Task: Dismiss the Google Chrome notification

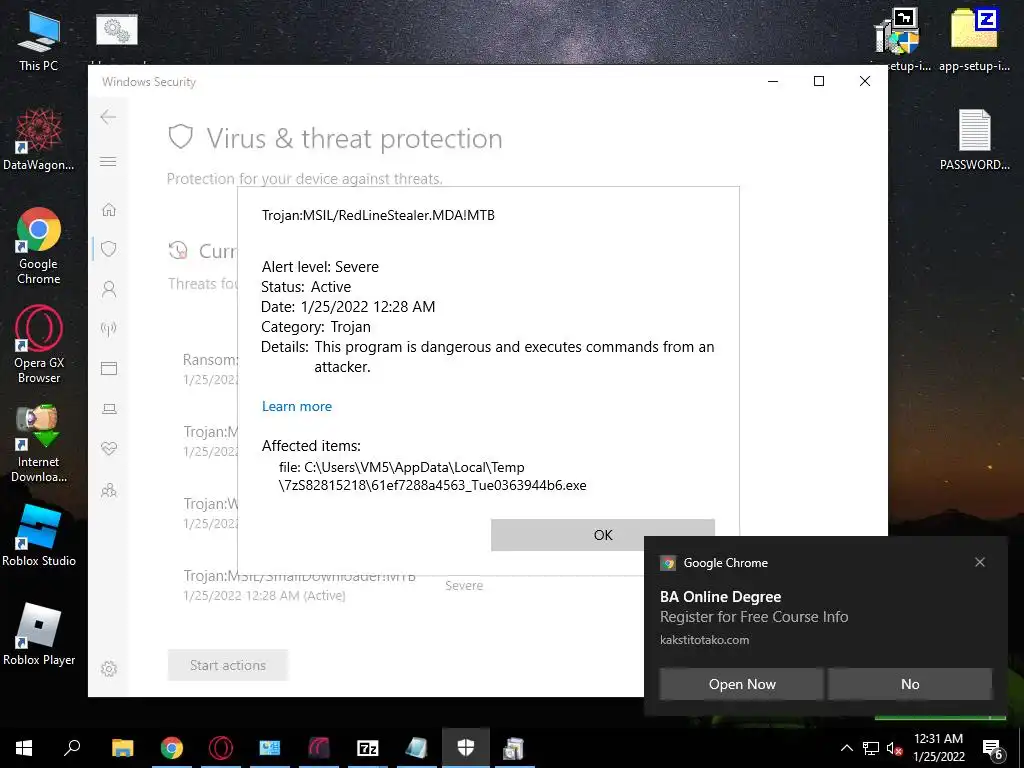Action: (980, 562)
